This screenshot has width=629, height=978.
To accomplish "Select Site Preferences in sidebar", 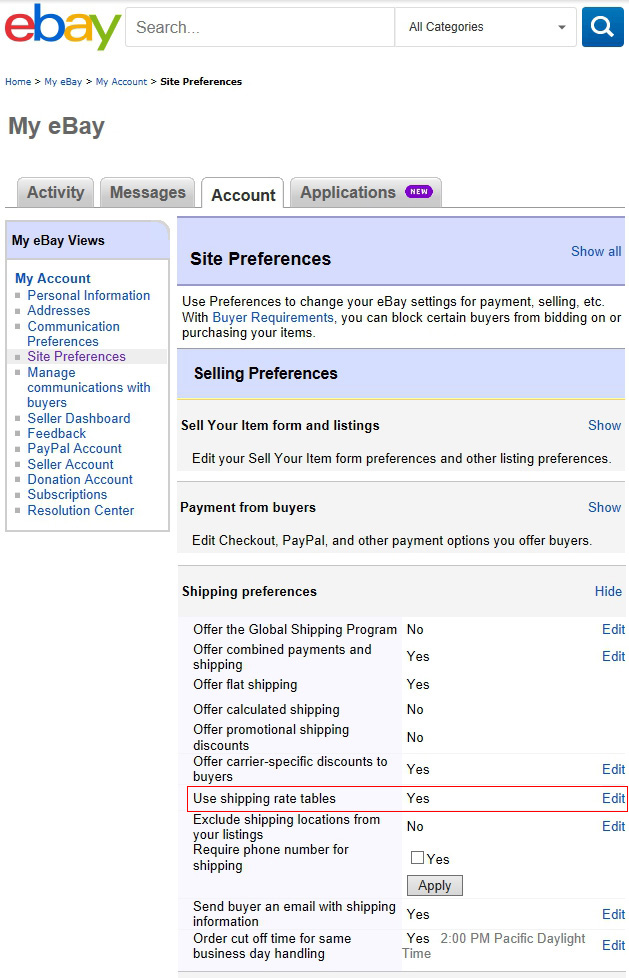I will 76,356.
